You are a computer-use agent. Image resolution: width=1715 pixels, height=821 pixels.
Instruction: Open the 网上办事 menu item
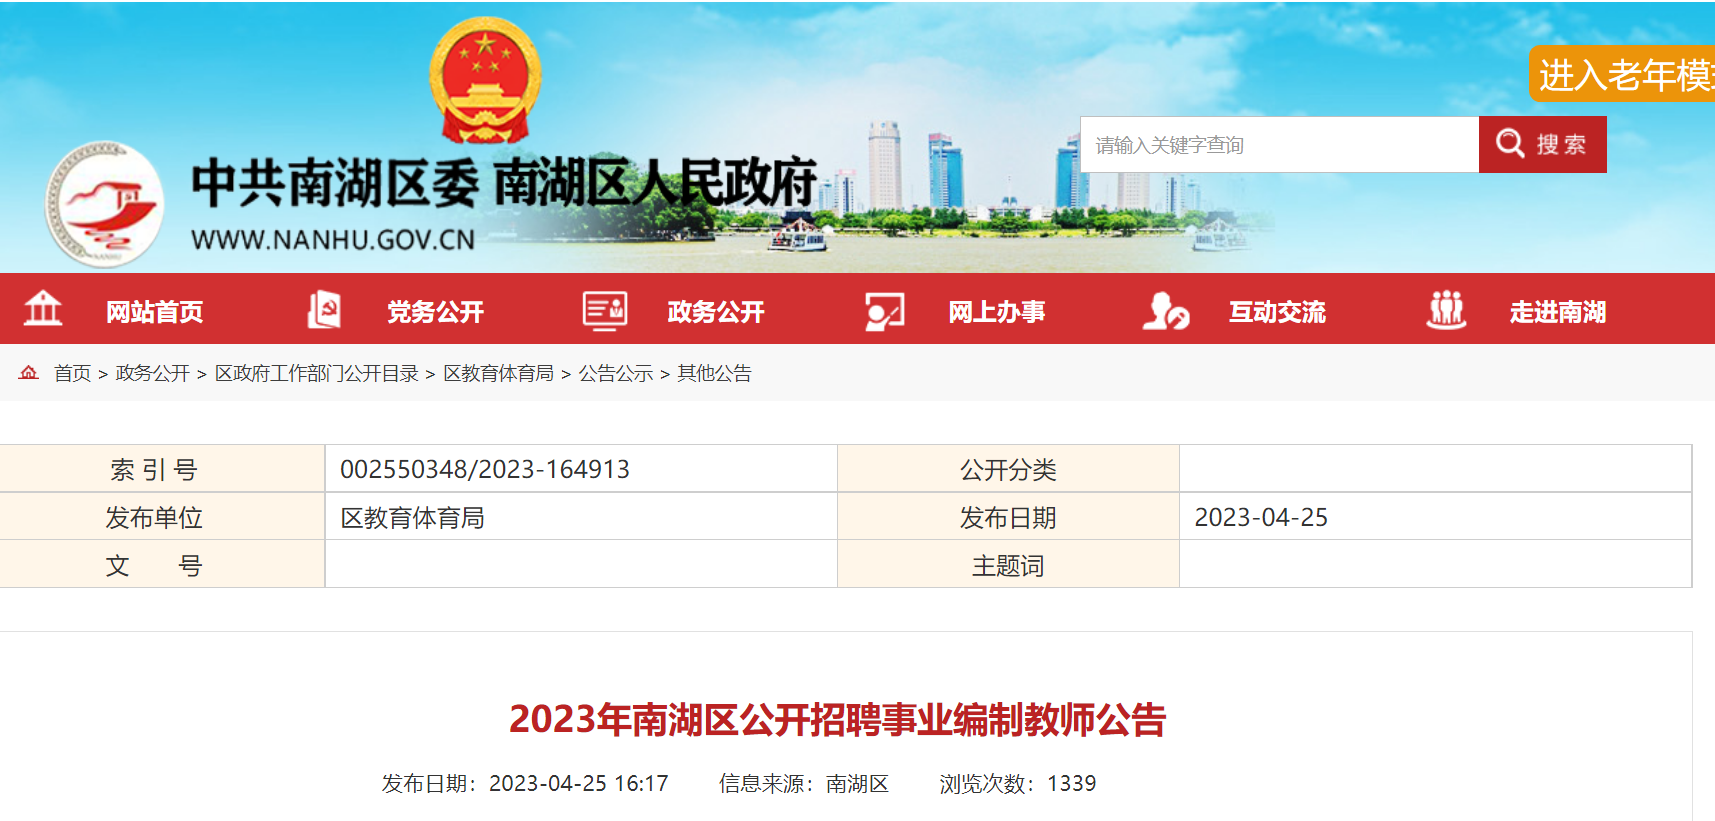coord(997,312)
